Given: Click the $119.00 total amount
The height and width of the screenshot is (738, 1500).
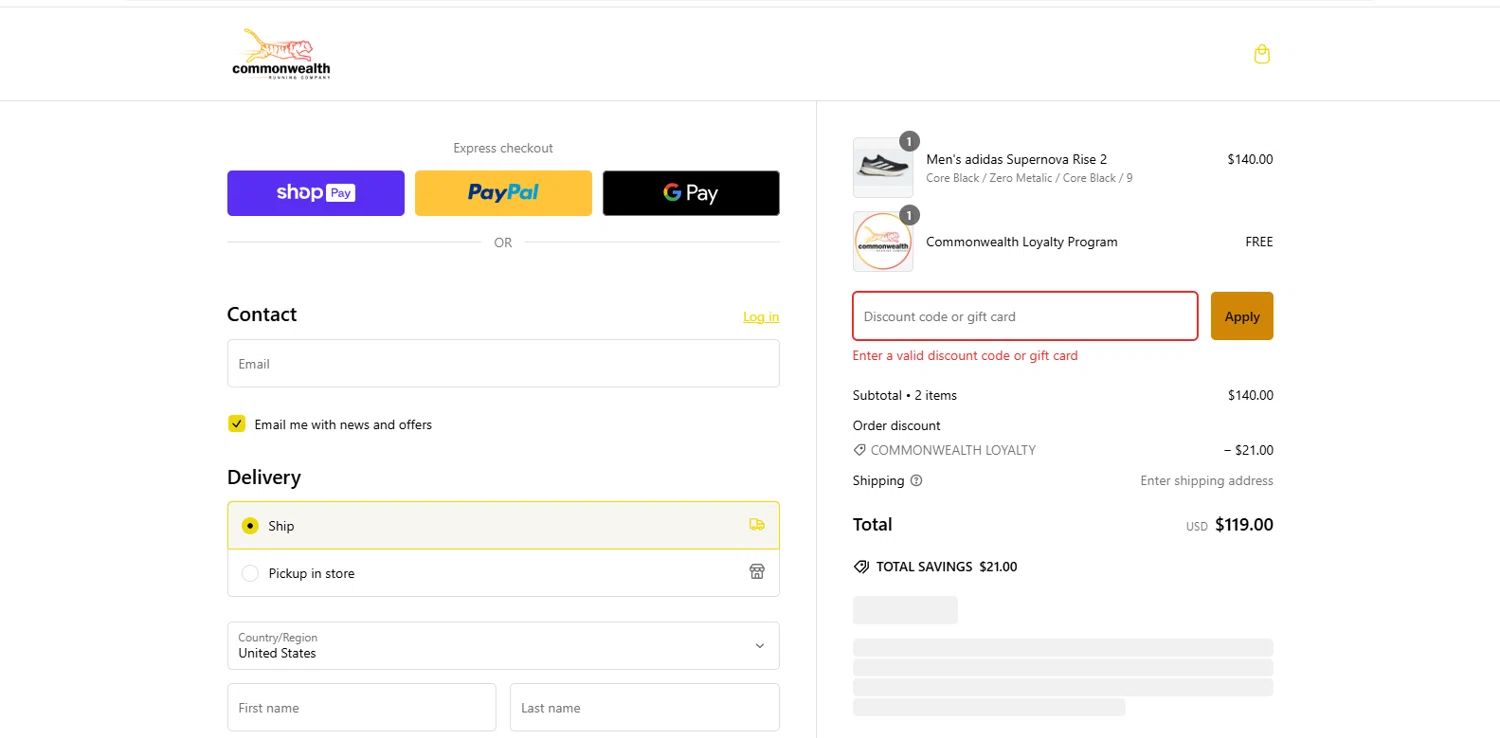Looking at the screenshot, I should click(1244, 524).
